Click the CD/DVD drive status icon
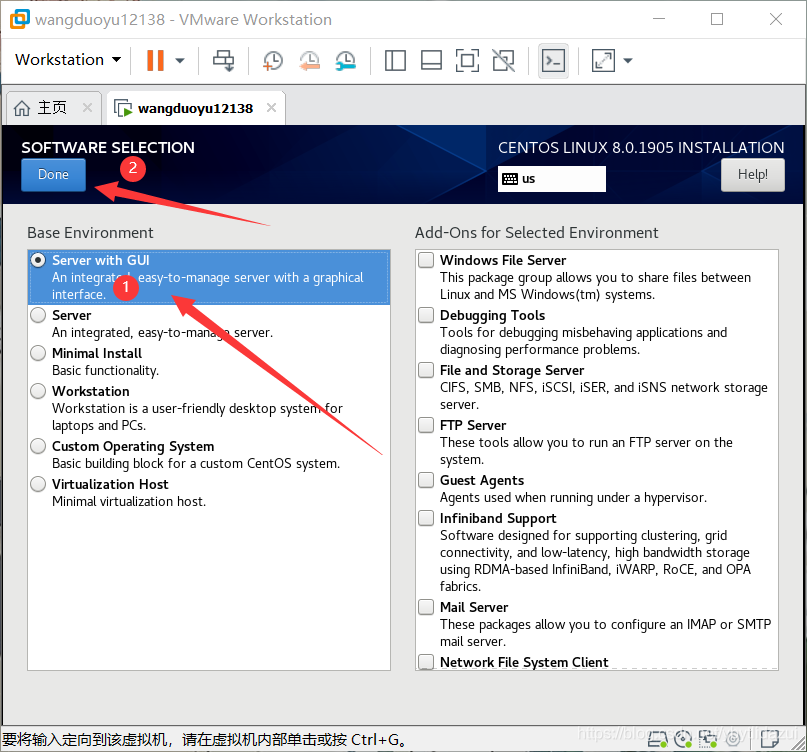The width and height of the screenshot is (807, 752). pyautogui.click(x=683, y=740)
